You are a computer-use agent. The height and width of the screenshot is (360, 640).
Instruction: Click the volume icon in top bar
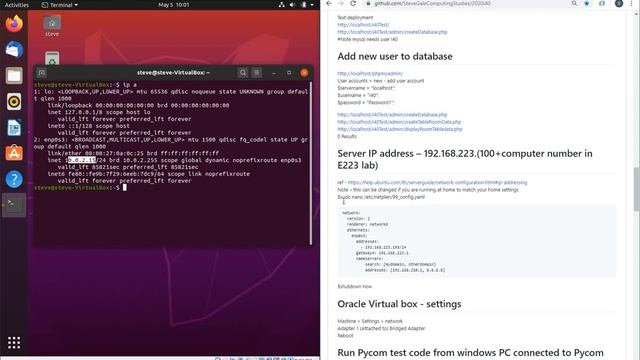(x=292, y=5)
